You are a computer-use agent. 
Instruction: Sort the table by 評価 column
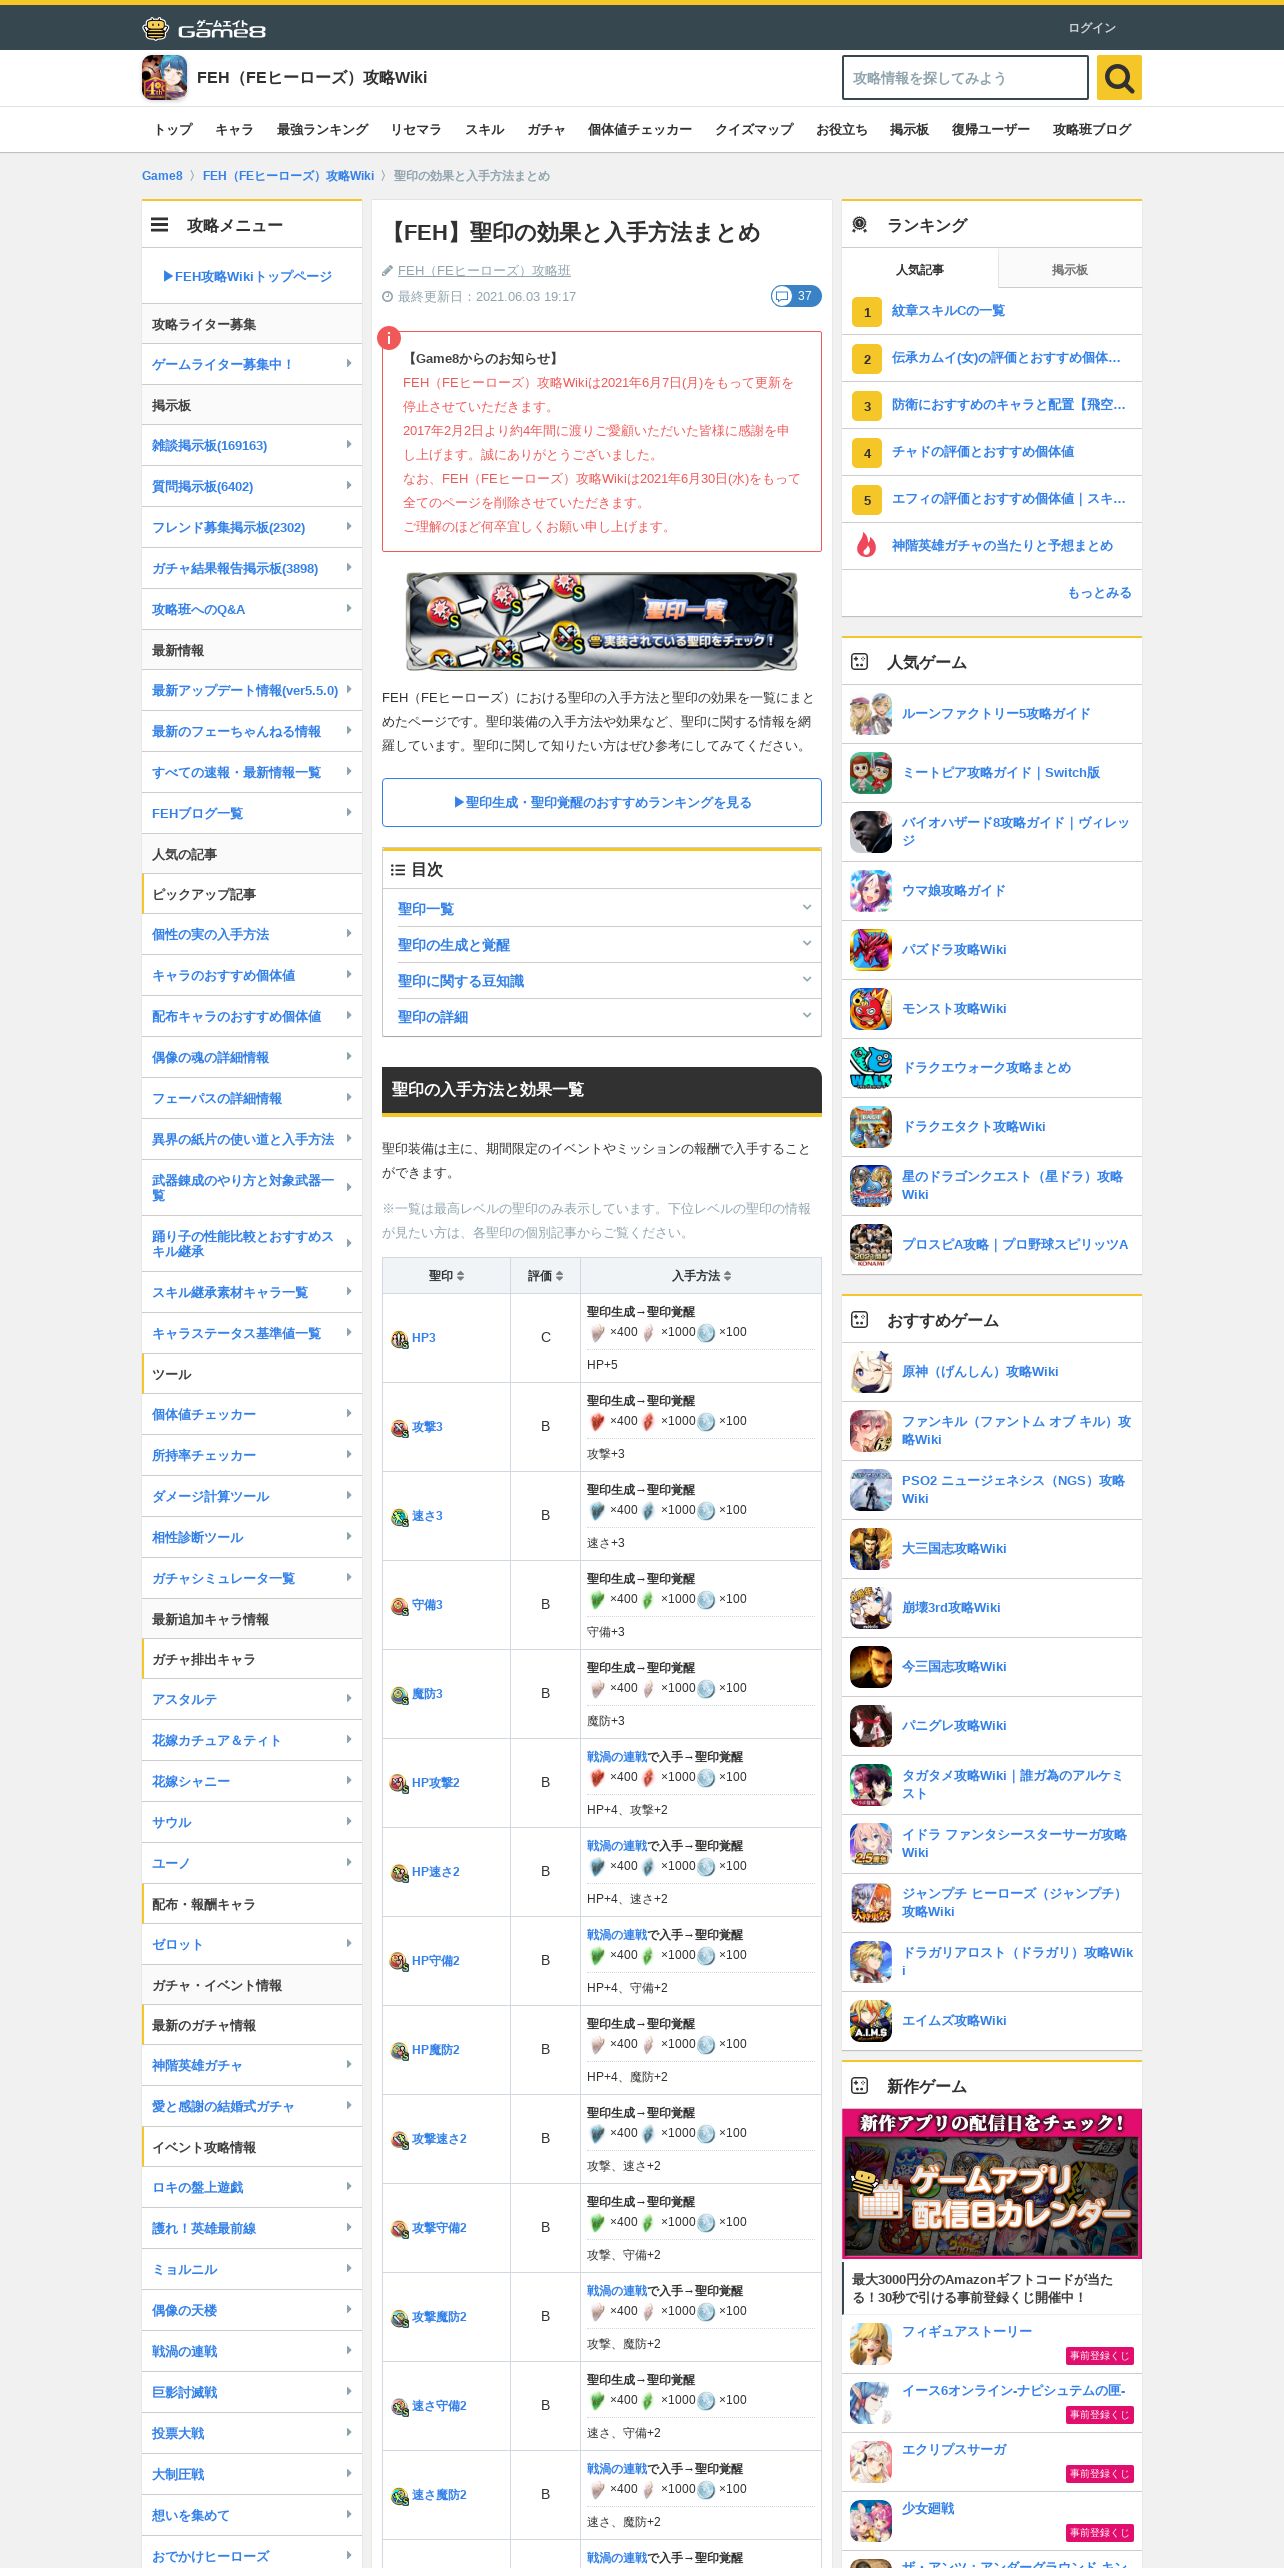coord(546,1275)
